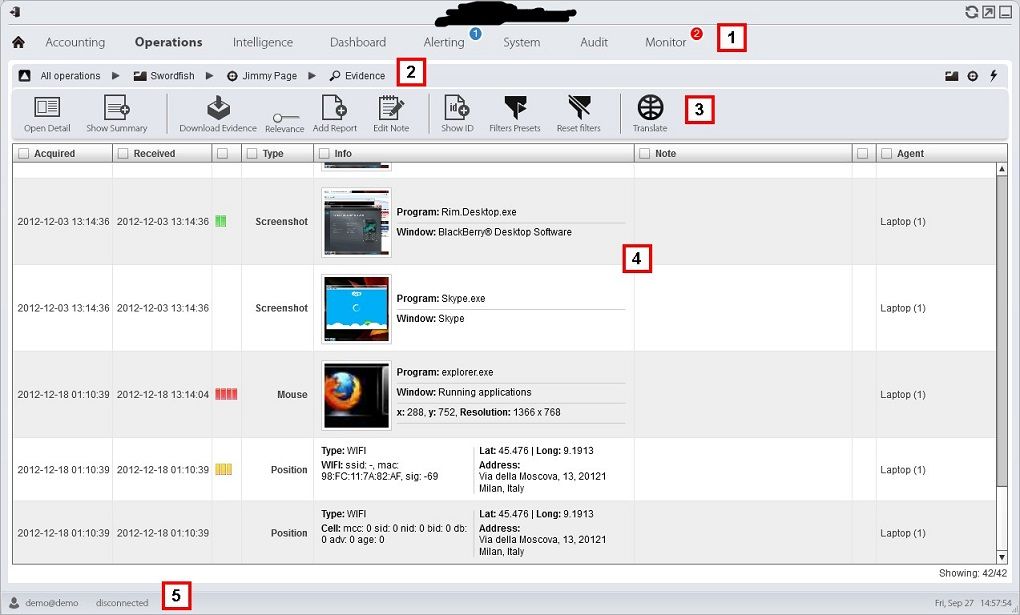
Task: Click 'Showing: 42/42' counter
Action: click(x=973, y=573)
